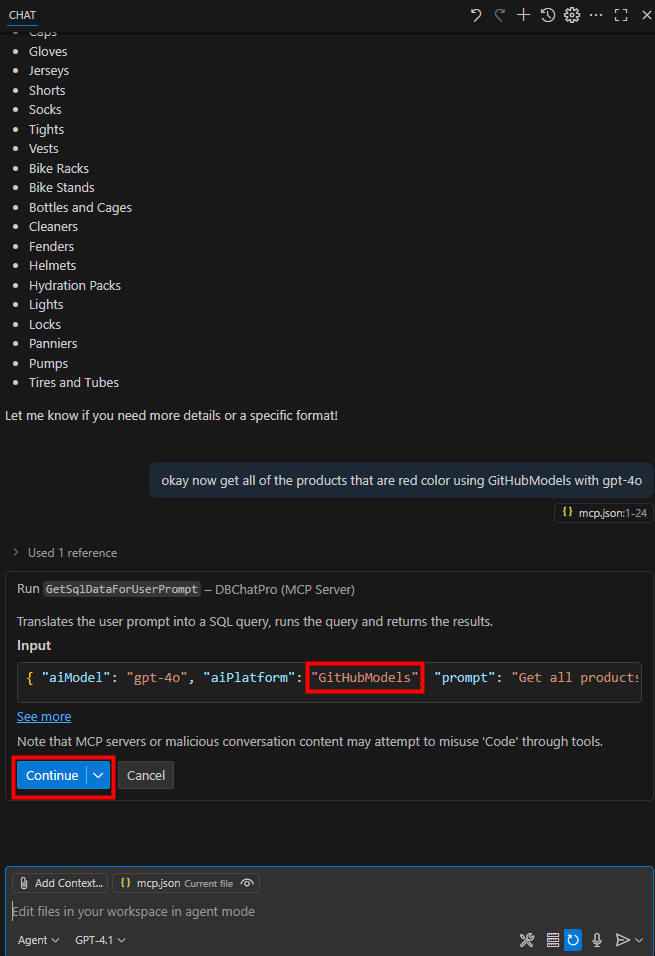
Task: Click the Tires and Tubes list item
Action: [x=74, y=383]
